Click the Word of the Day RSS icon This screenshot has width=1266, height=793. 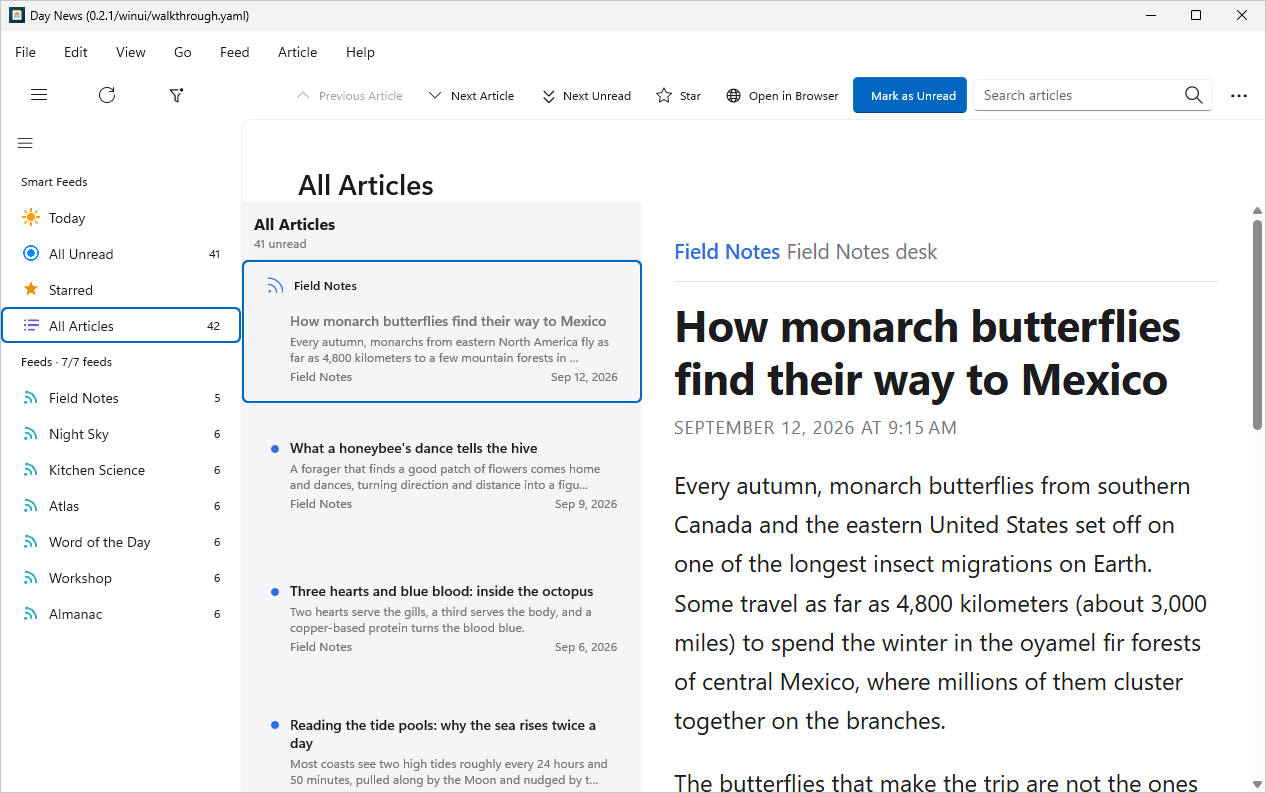pos(31,542)
